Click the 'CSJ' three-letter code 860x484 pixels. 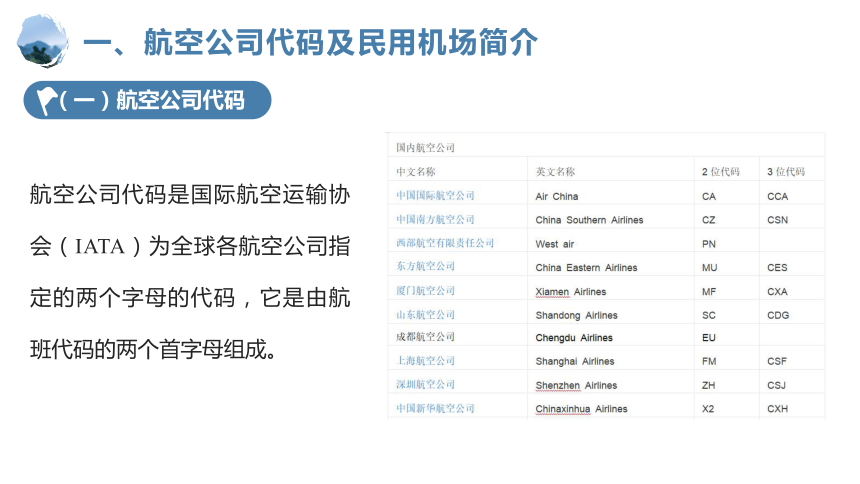point(776,386)
